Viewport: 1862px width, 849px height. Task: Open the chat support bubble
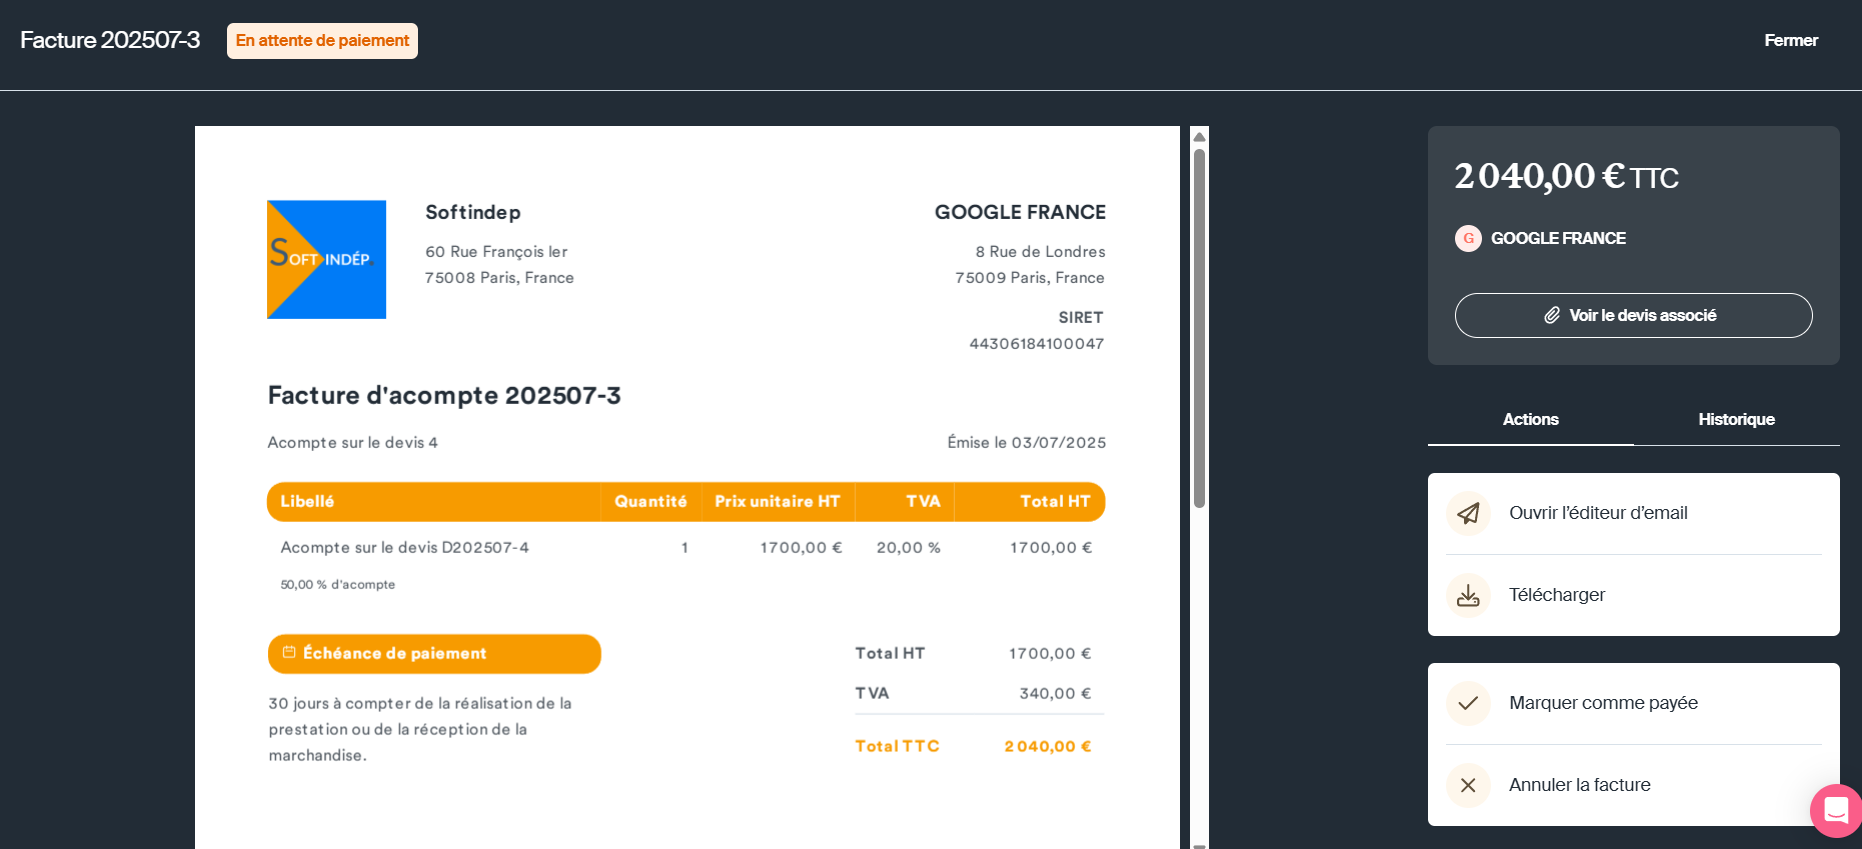coord(1836,810)
